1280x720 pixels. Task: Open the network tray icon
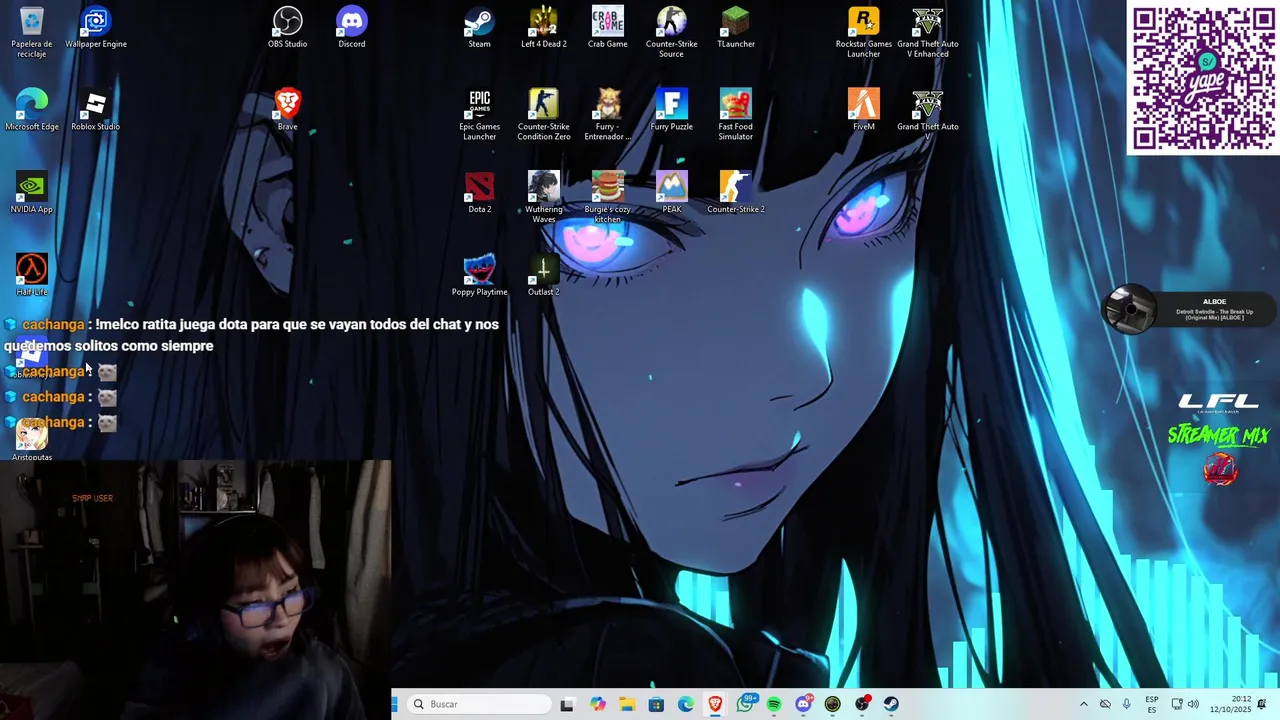click(x=1177, y=704)
